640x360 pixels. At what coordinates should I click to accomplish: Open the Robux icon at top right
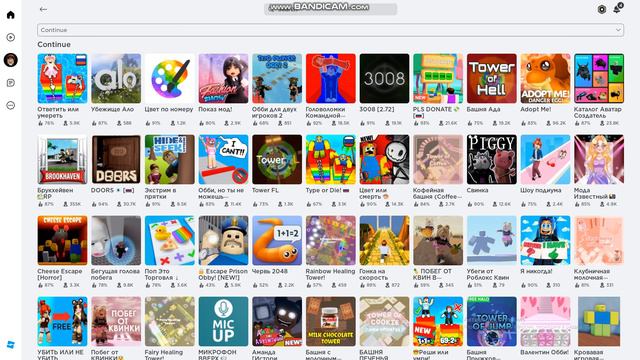point(602,9)
